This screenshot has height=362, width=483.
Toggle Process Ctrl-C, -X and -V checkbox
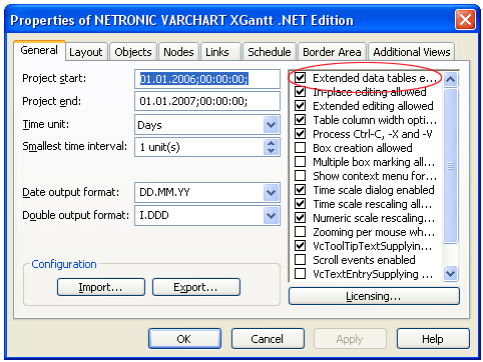coord(300,134)
